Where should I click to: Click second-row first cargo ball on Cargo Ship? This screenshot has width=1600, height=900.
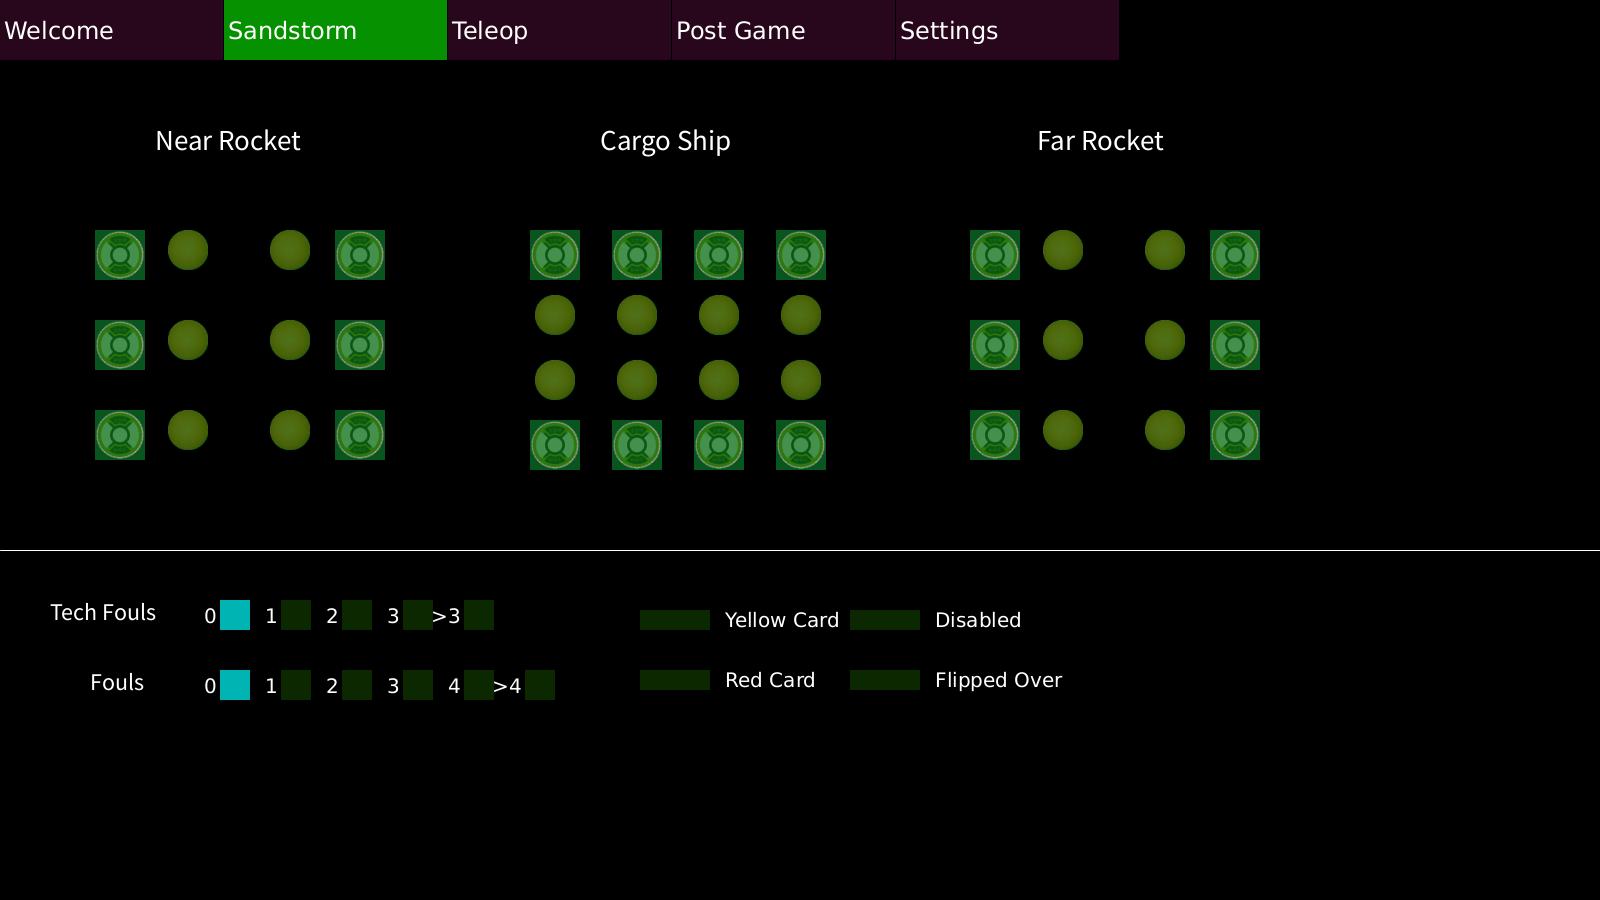click(555, 315)
